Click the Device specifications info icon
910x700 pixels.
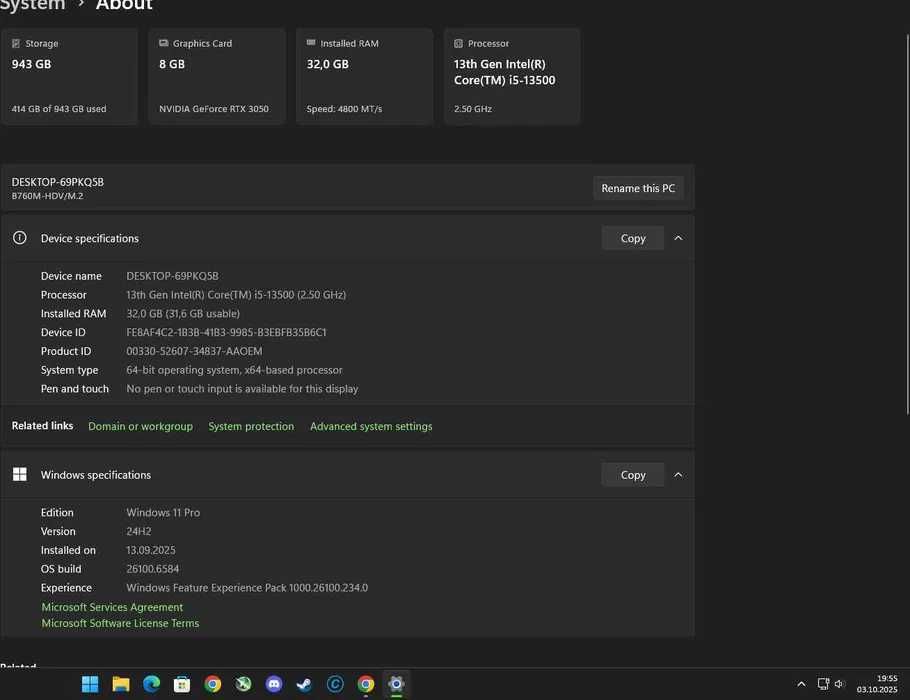coord(20,238)
